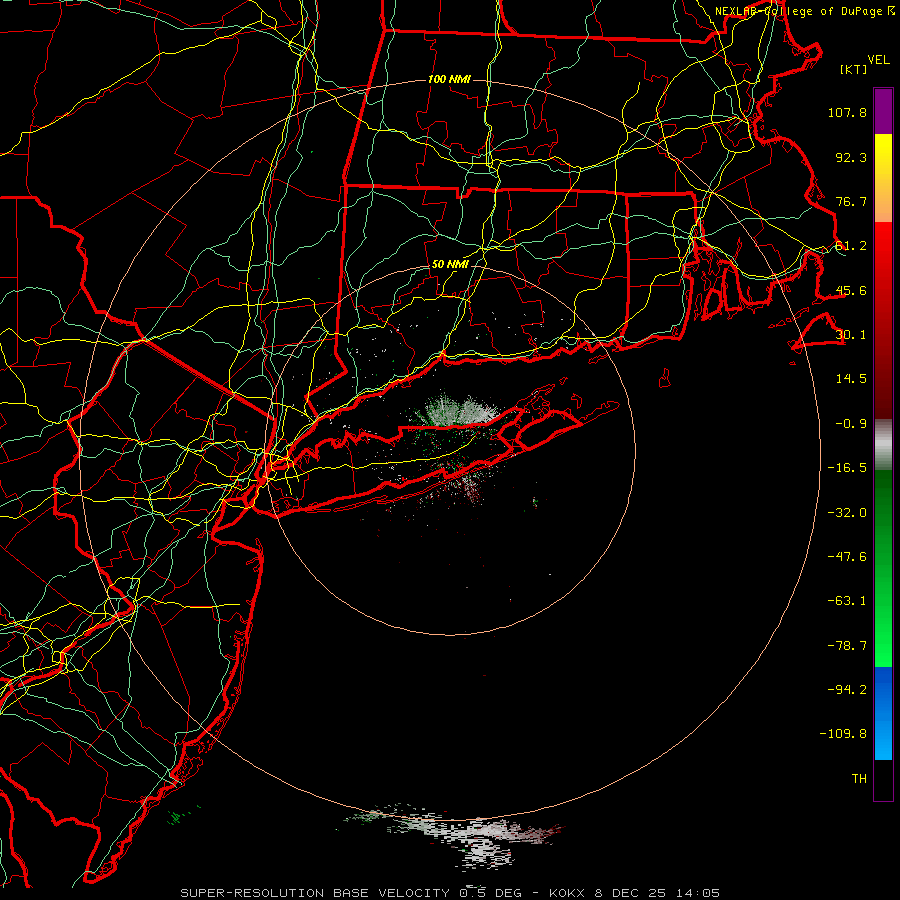Click the -32.0 scale value

click(x=847, y=513)
